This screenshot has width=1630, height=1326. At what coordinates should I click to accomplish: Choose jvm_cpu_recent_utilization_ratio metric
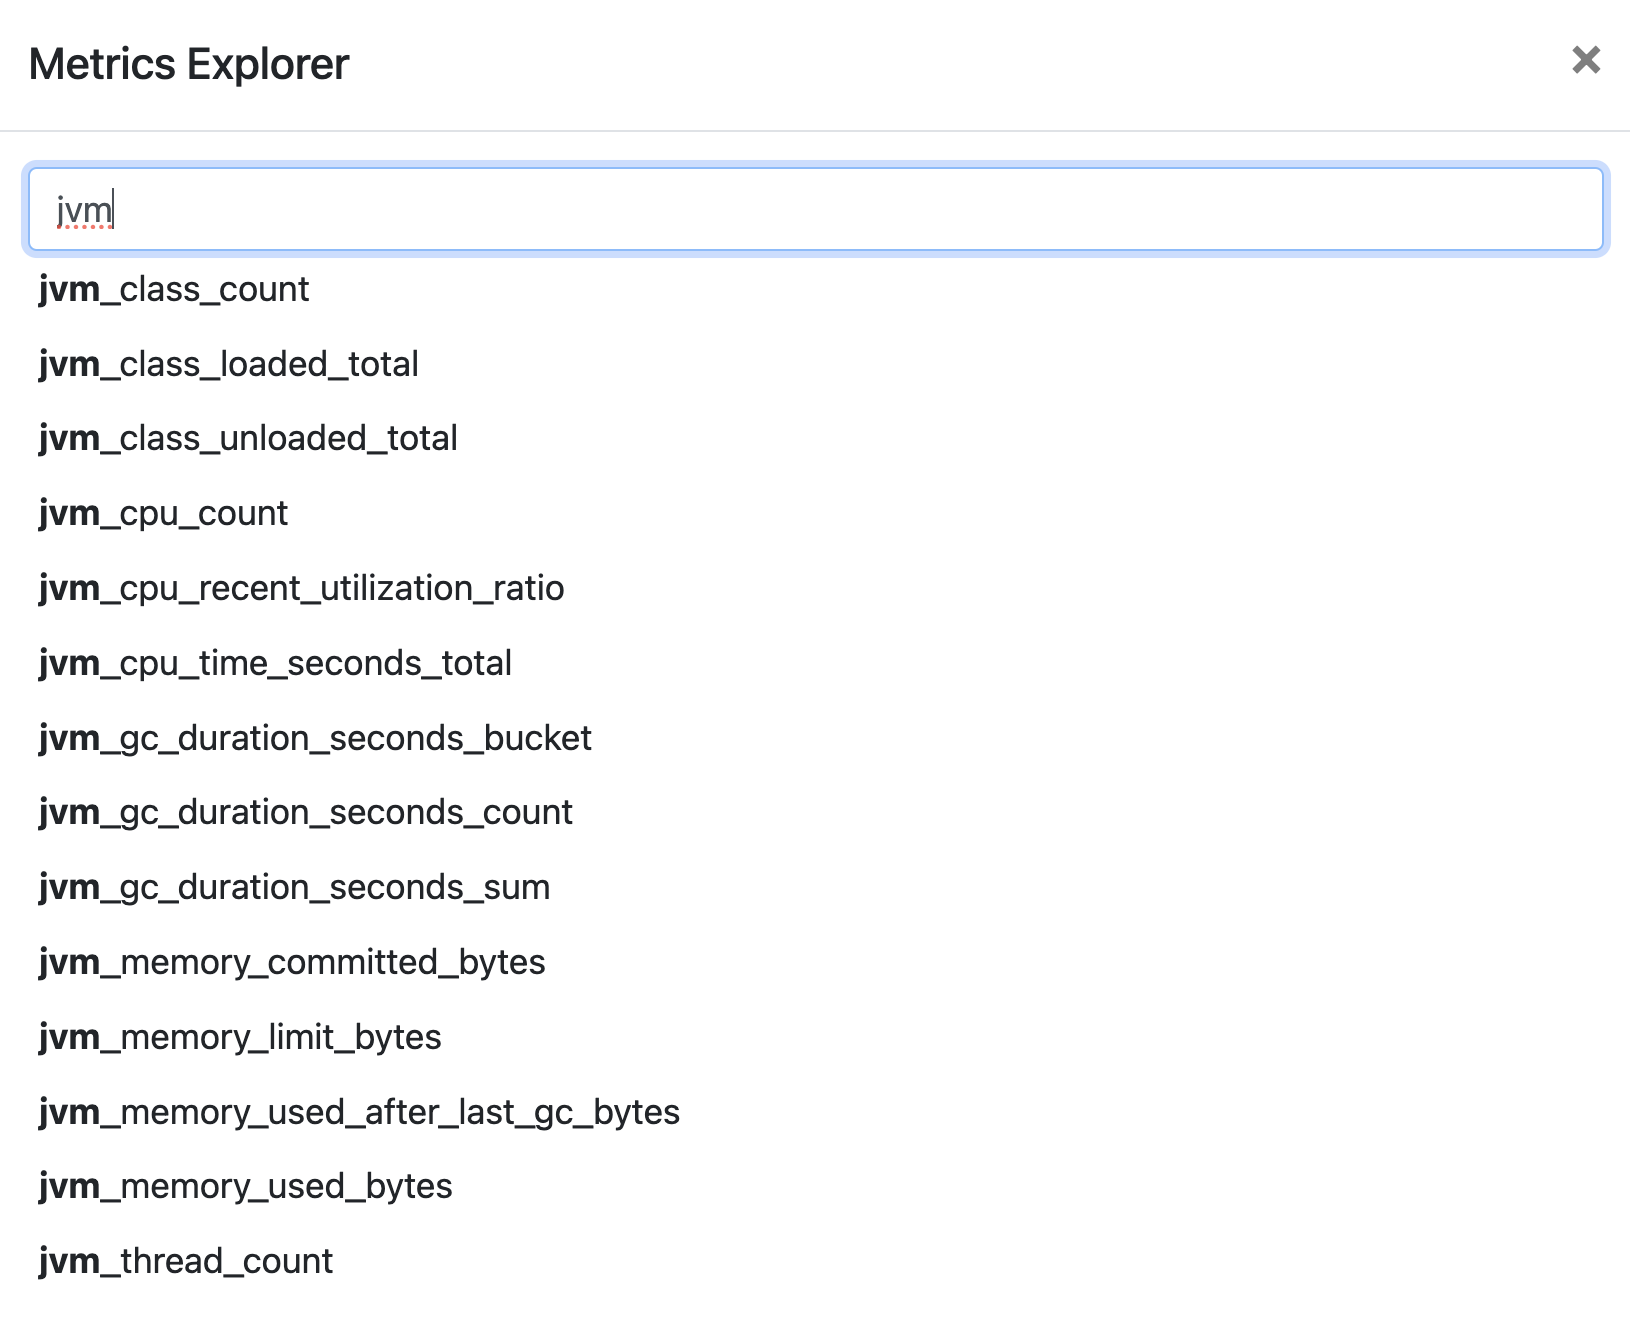point(301,588)
